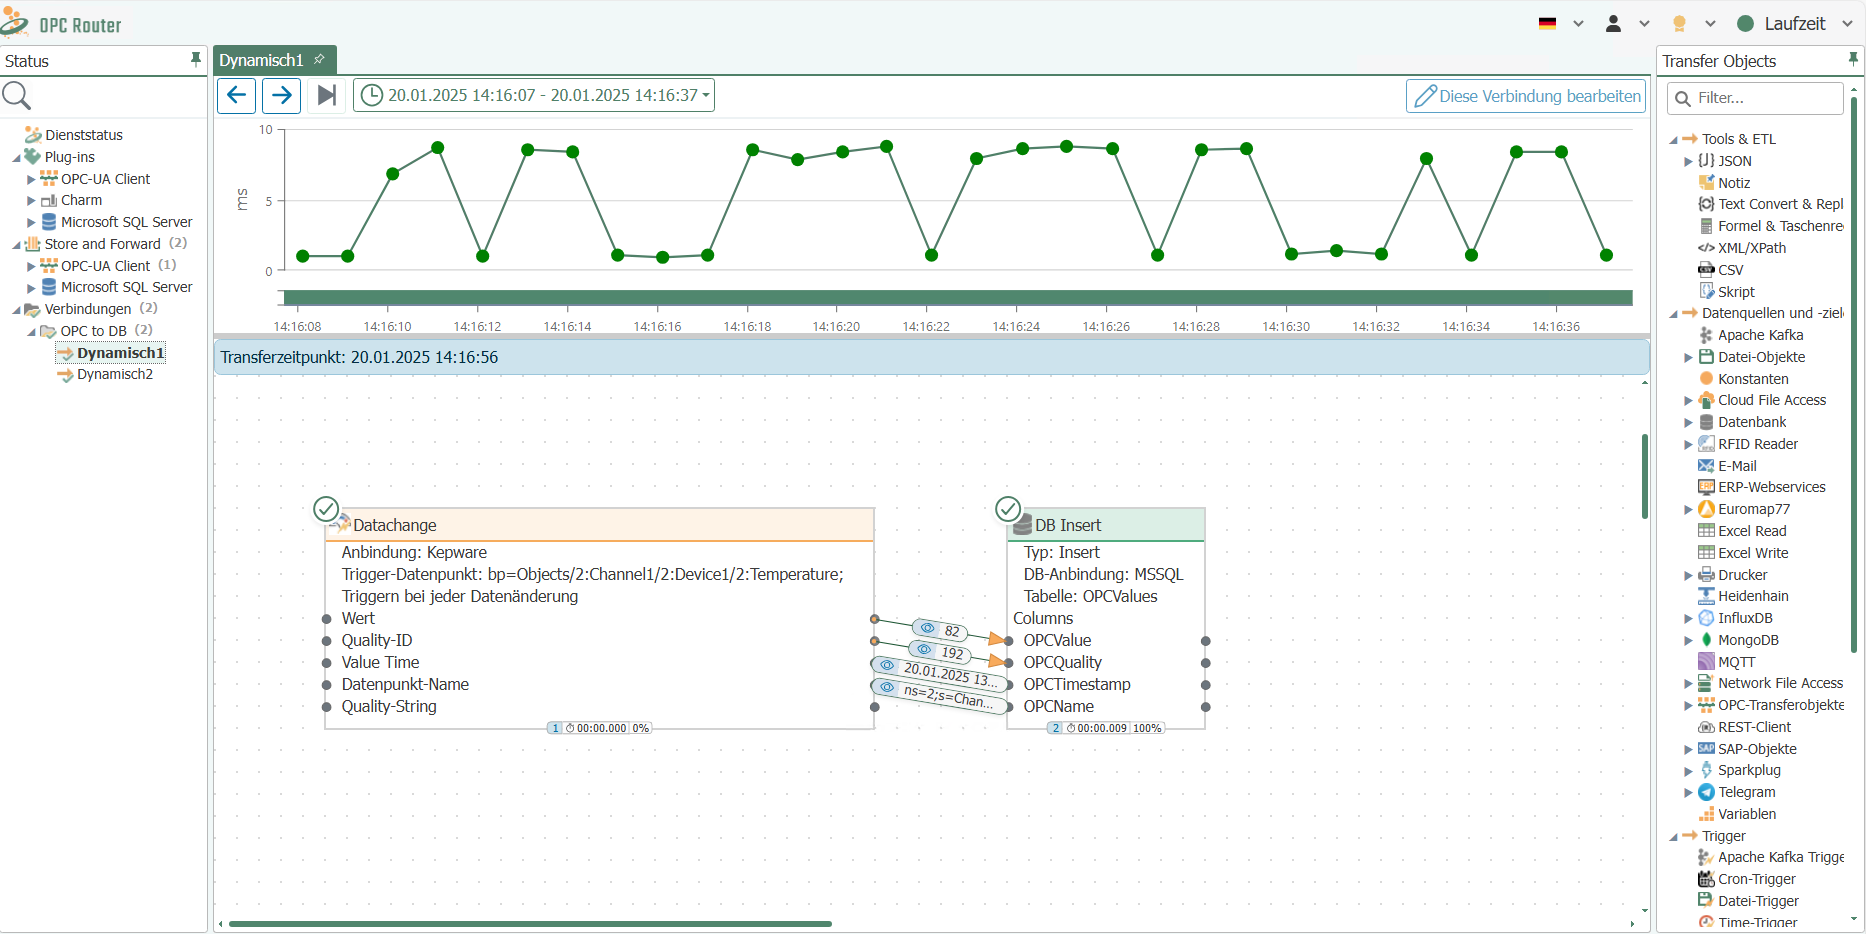The height and width of the screenshot is (934, 1866).
Task: Open the time range dropdown
Action: coord(534,95)
